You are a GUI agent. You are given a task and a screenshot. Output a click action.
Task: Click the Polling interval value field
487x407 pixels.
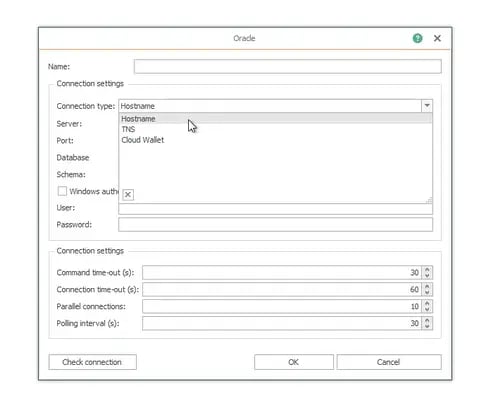point(282,323)
